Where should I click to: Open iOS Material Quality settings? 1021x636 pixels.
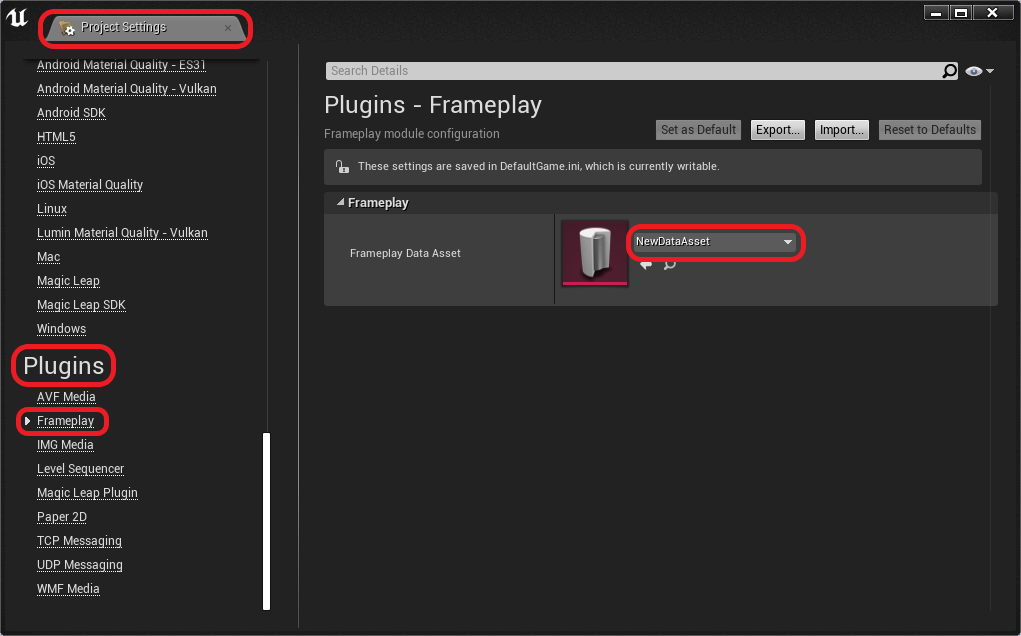coord(90,185)
